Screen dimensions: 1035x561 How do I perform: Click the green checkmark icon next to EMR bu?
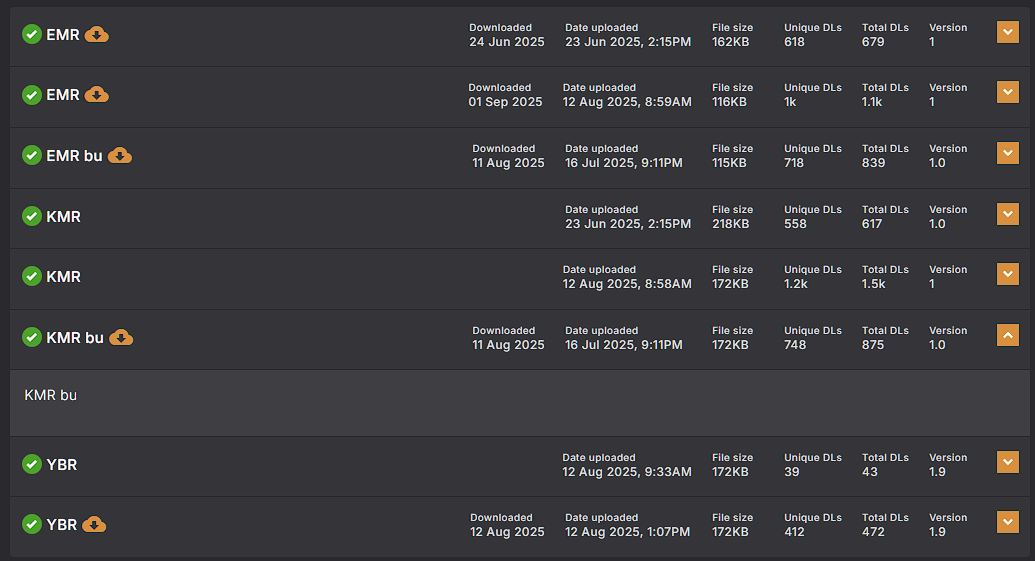click(x=32, y=156)
